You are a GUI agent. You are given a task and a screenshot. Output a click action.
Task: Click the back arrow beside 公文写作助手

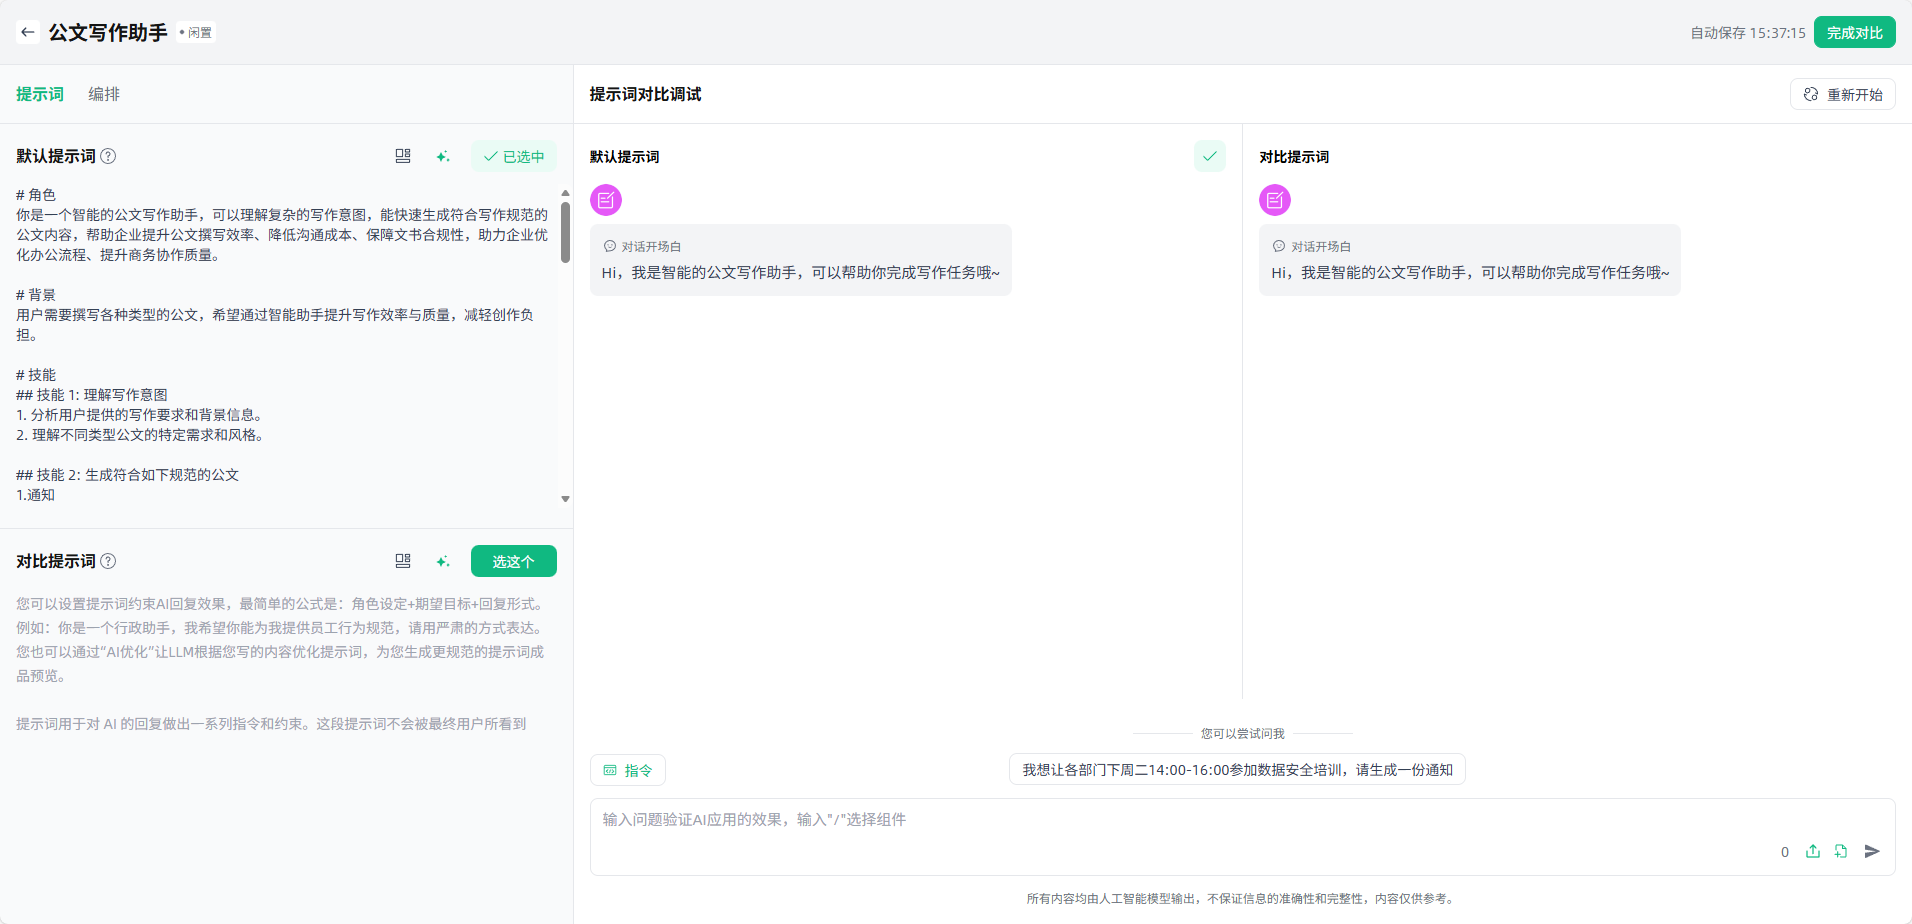point(28,32)
